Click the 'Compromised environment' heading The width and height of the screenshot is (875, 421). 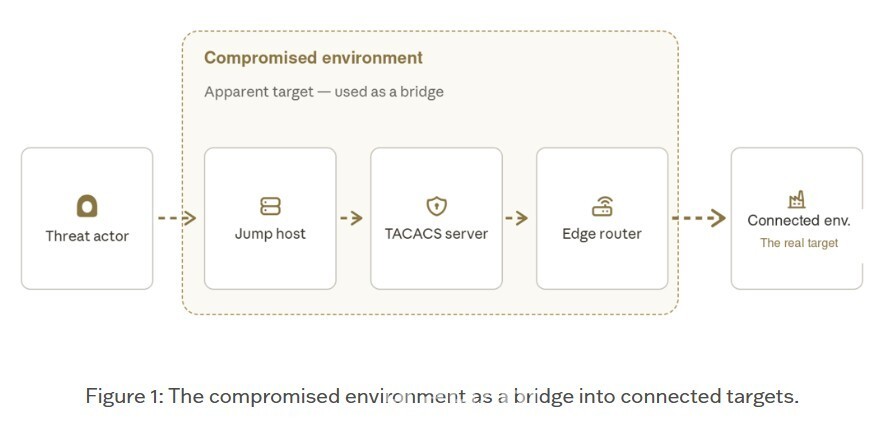314,58
